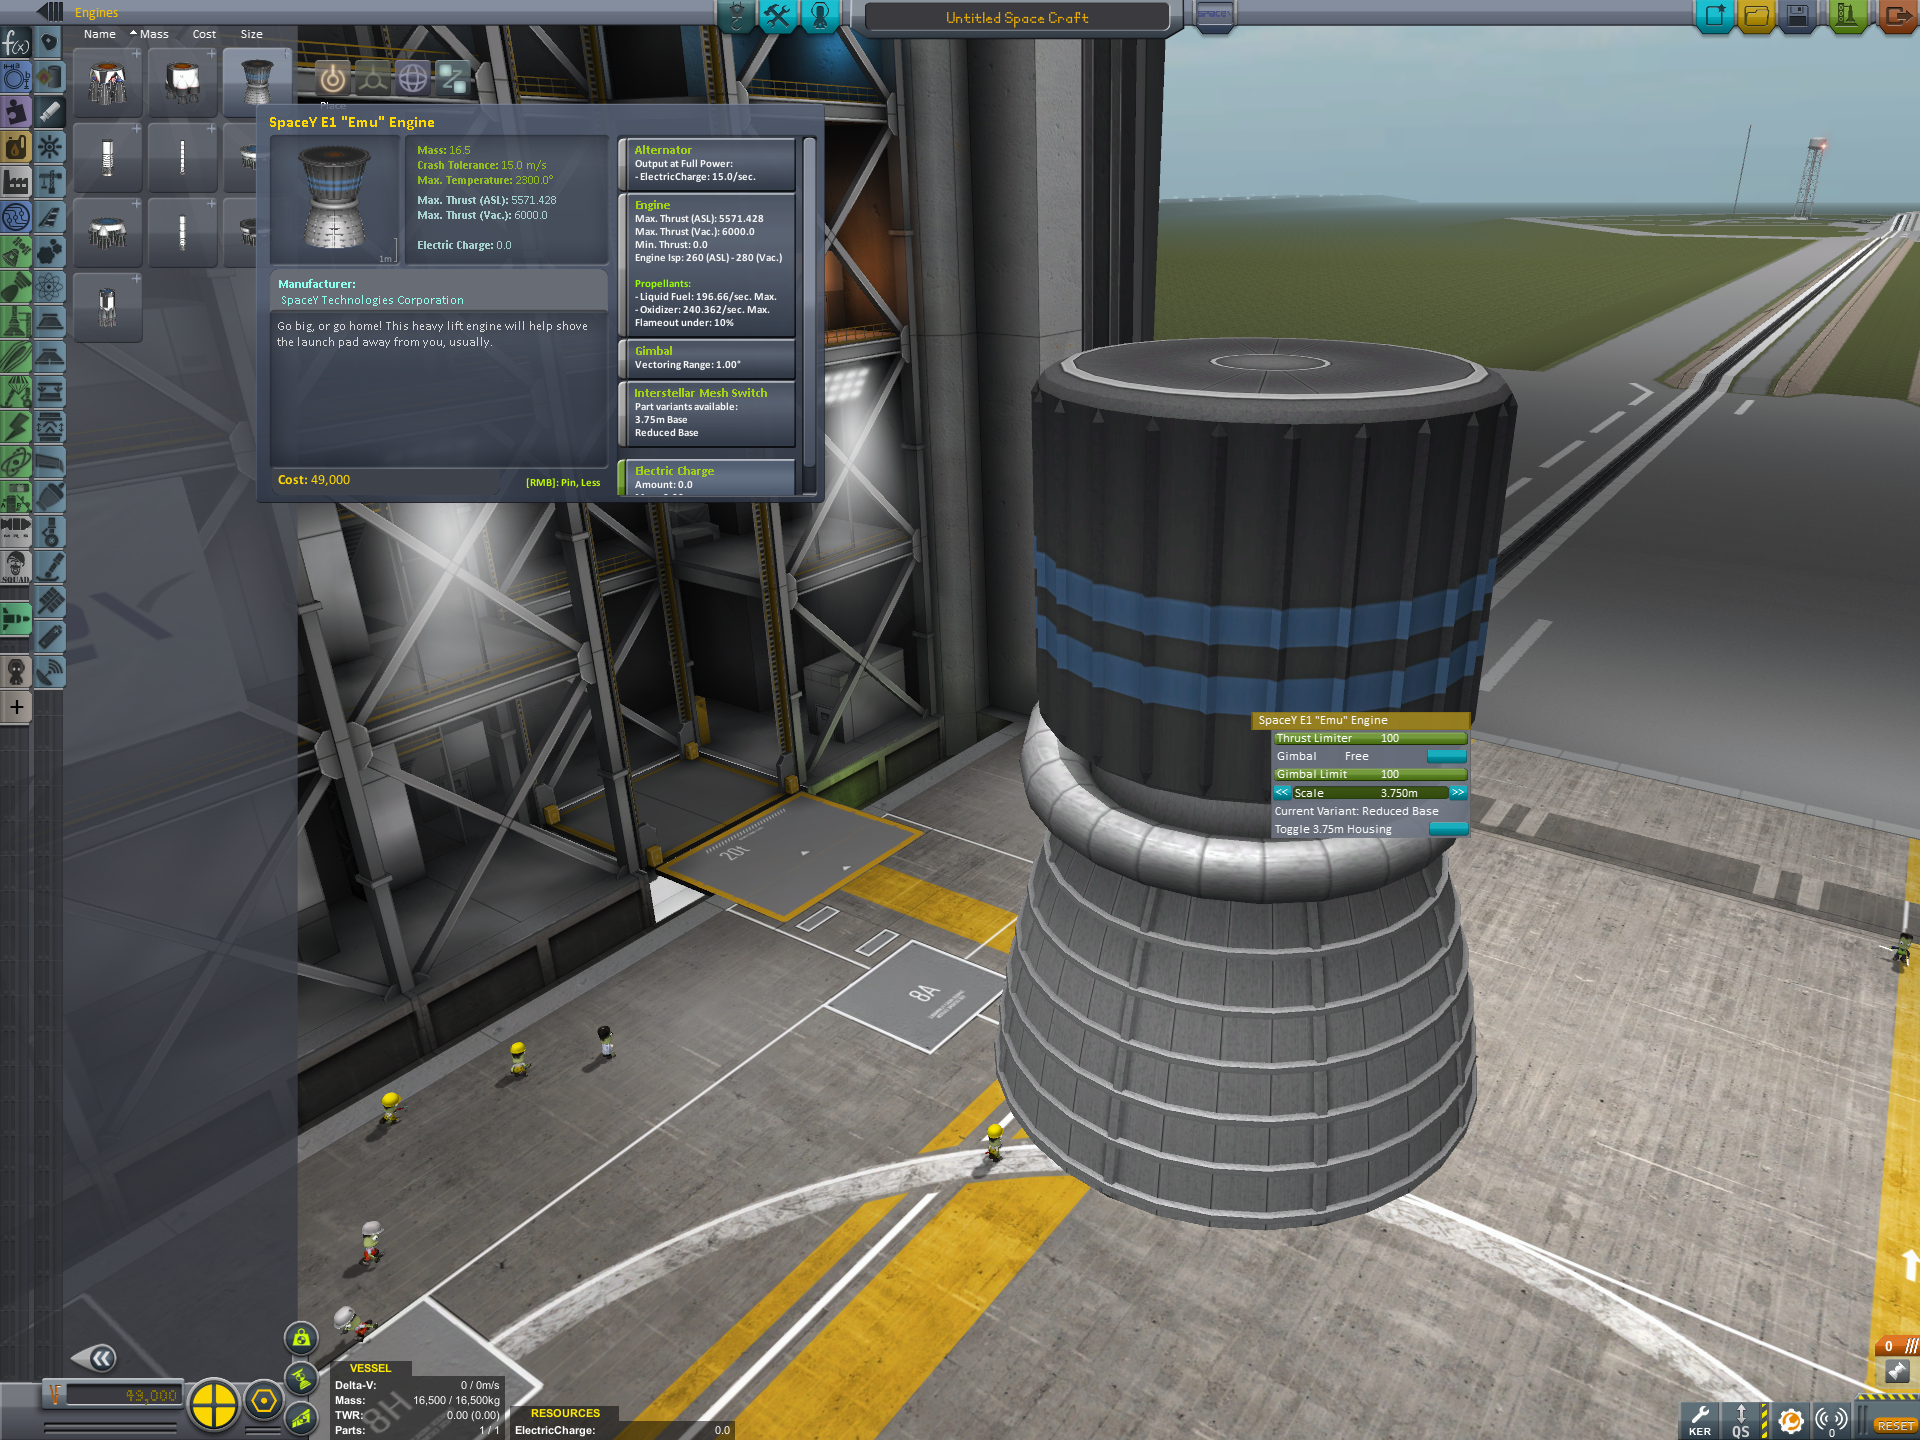
Task: Select the Engines subcategory rocket icon
Action: [49, 112]
